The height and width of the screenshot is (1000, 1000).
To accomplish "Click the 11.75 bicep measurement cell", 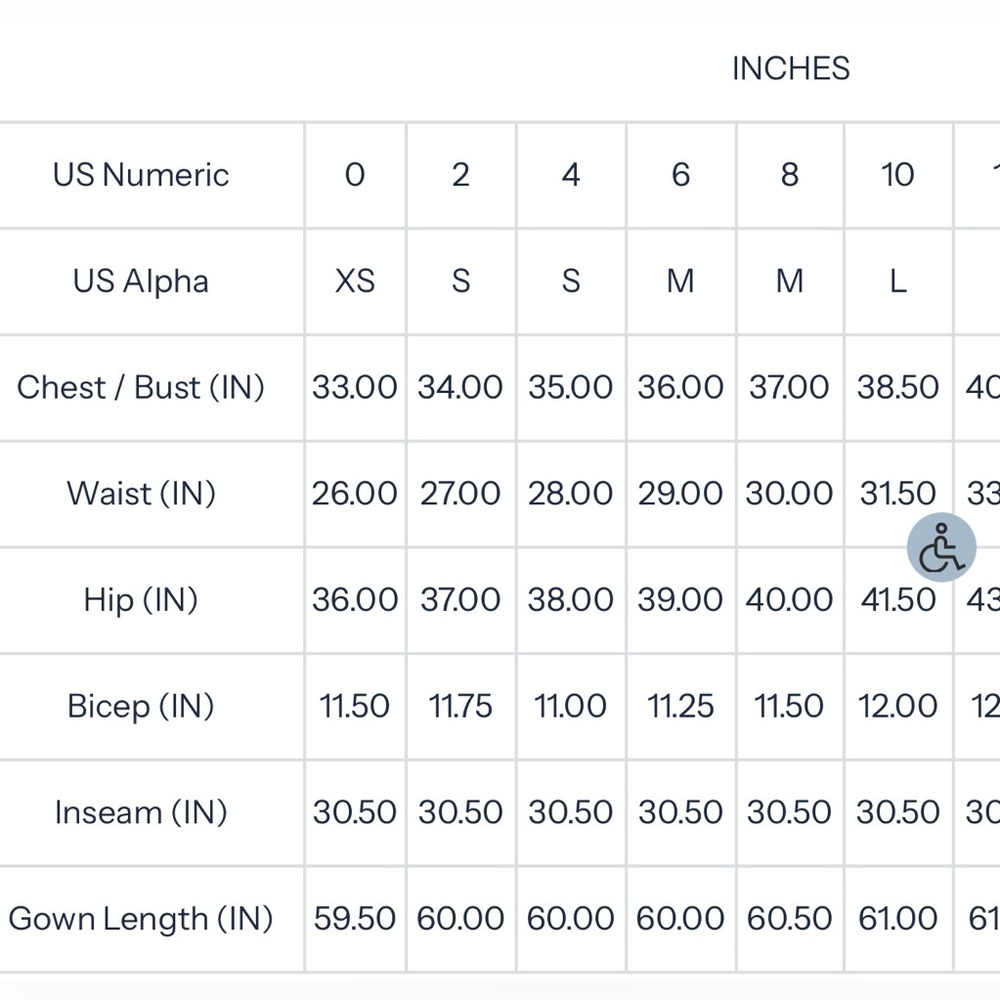I will point(460,706).
